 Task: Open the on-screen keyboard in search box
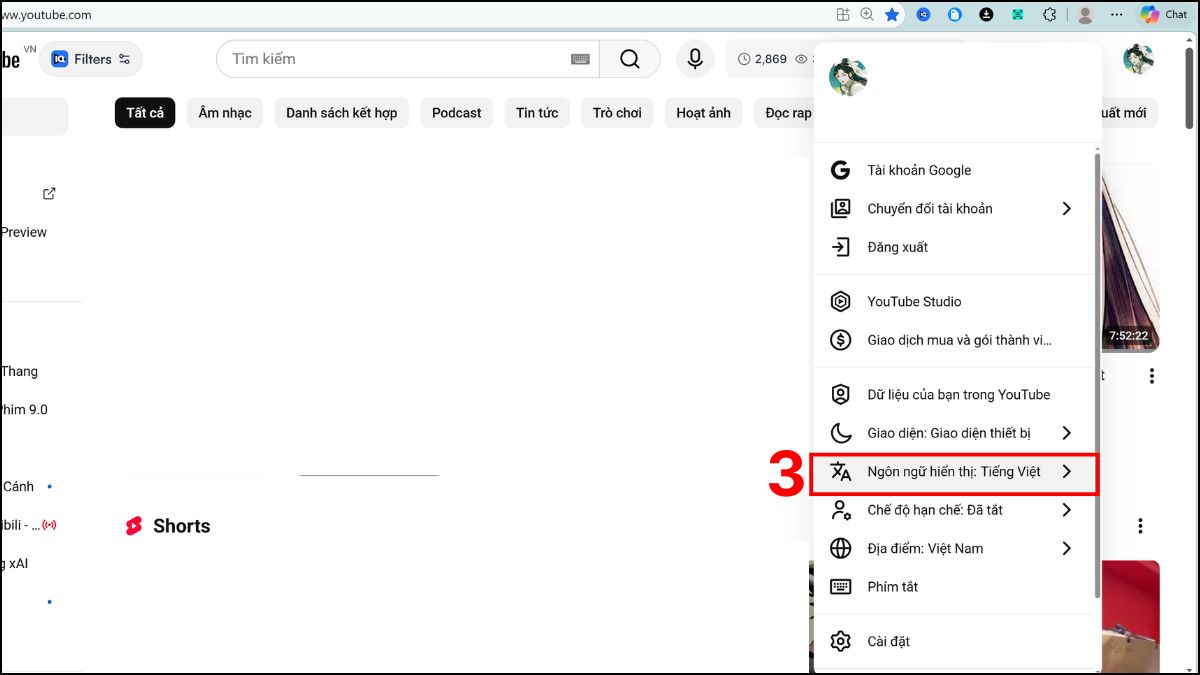tap(580, 59)
